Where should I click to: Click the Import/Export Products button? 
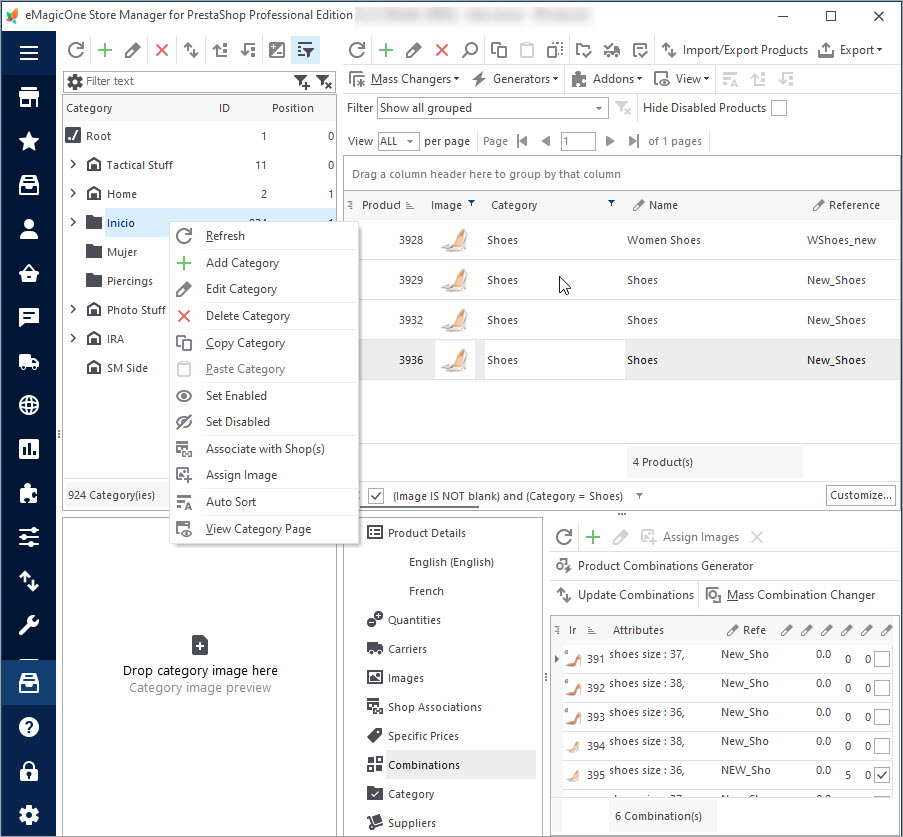(x=734, y=50)
